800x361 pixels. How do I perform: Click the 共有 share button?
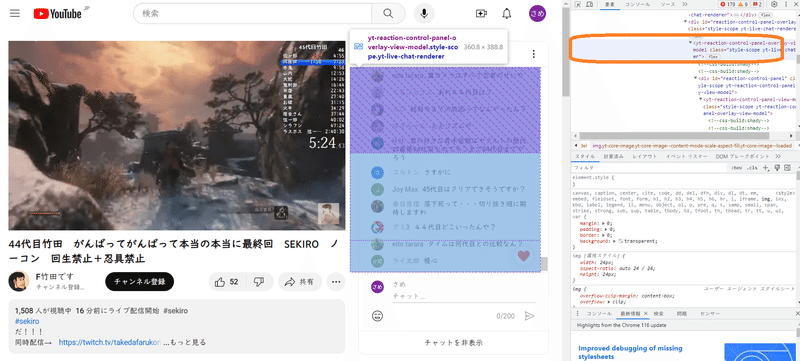tap(299, 281)
